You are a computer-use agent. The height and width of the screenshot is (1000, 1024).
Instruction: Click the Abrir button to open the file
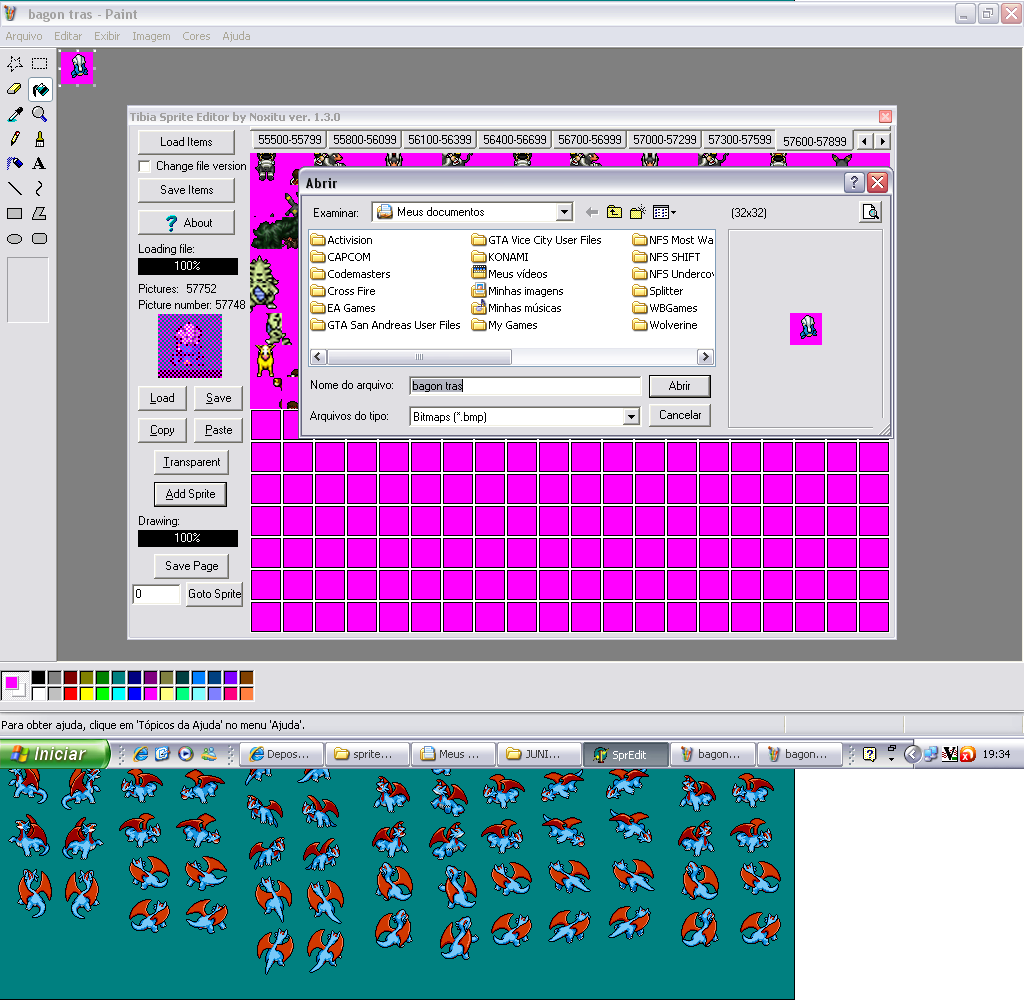[679, 385]
